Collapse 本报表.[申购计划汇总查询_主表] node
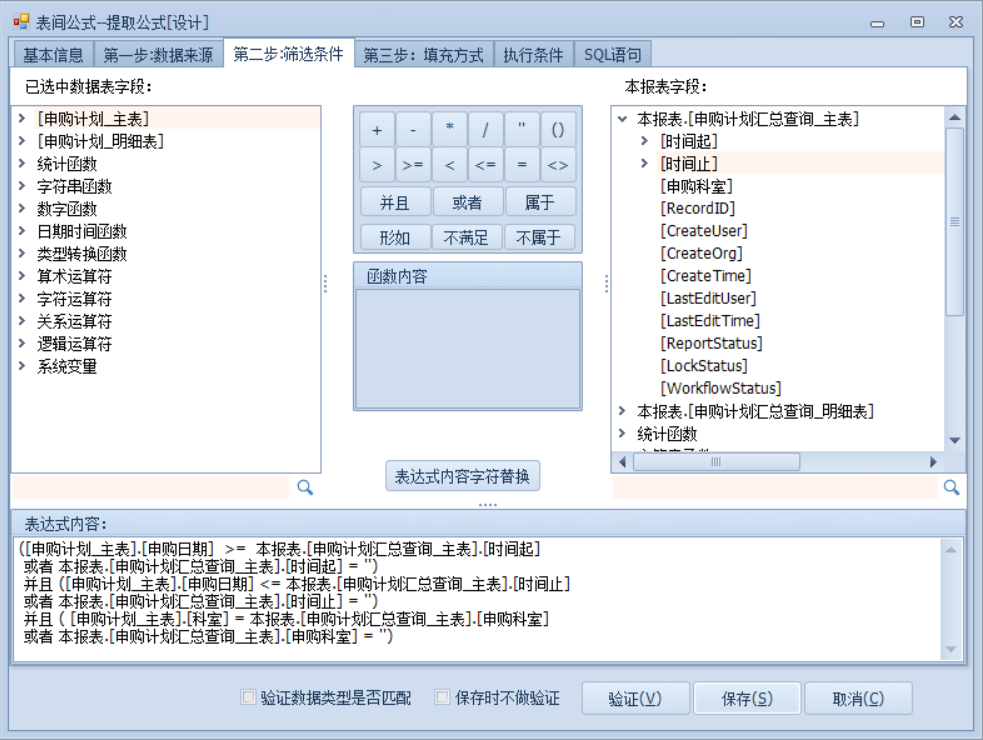983x740 pixels. pos(623,119)
